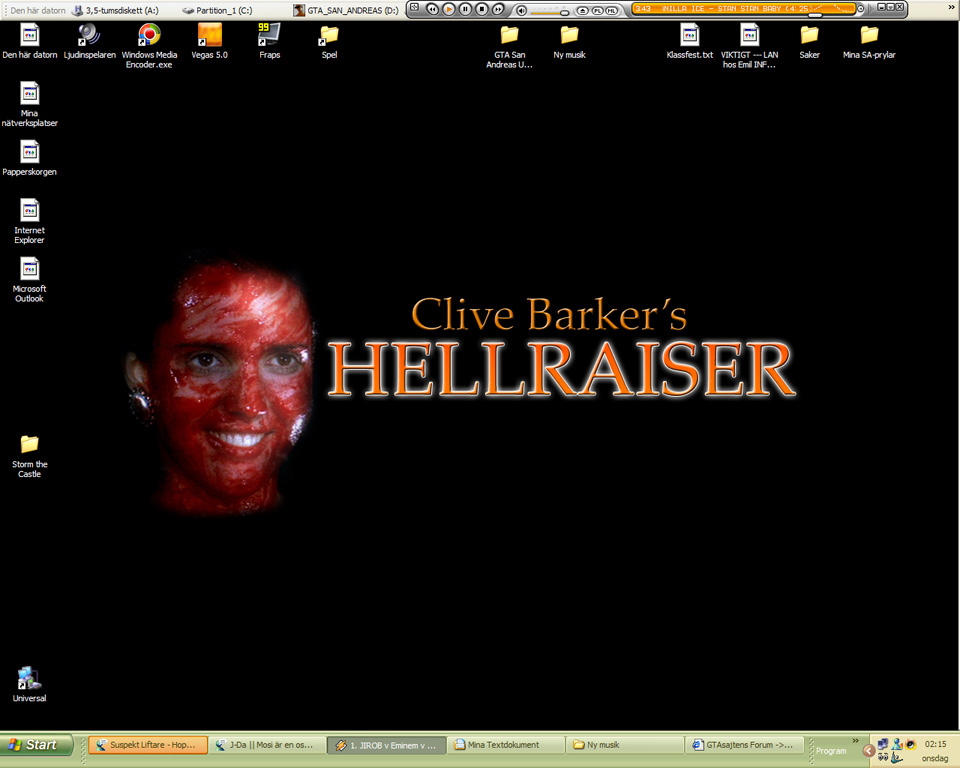Launch the Ljudinspelaren shortcut
Image resolution: width=960 pixels, height=768 pixels.
pos(89,41)
